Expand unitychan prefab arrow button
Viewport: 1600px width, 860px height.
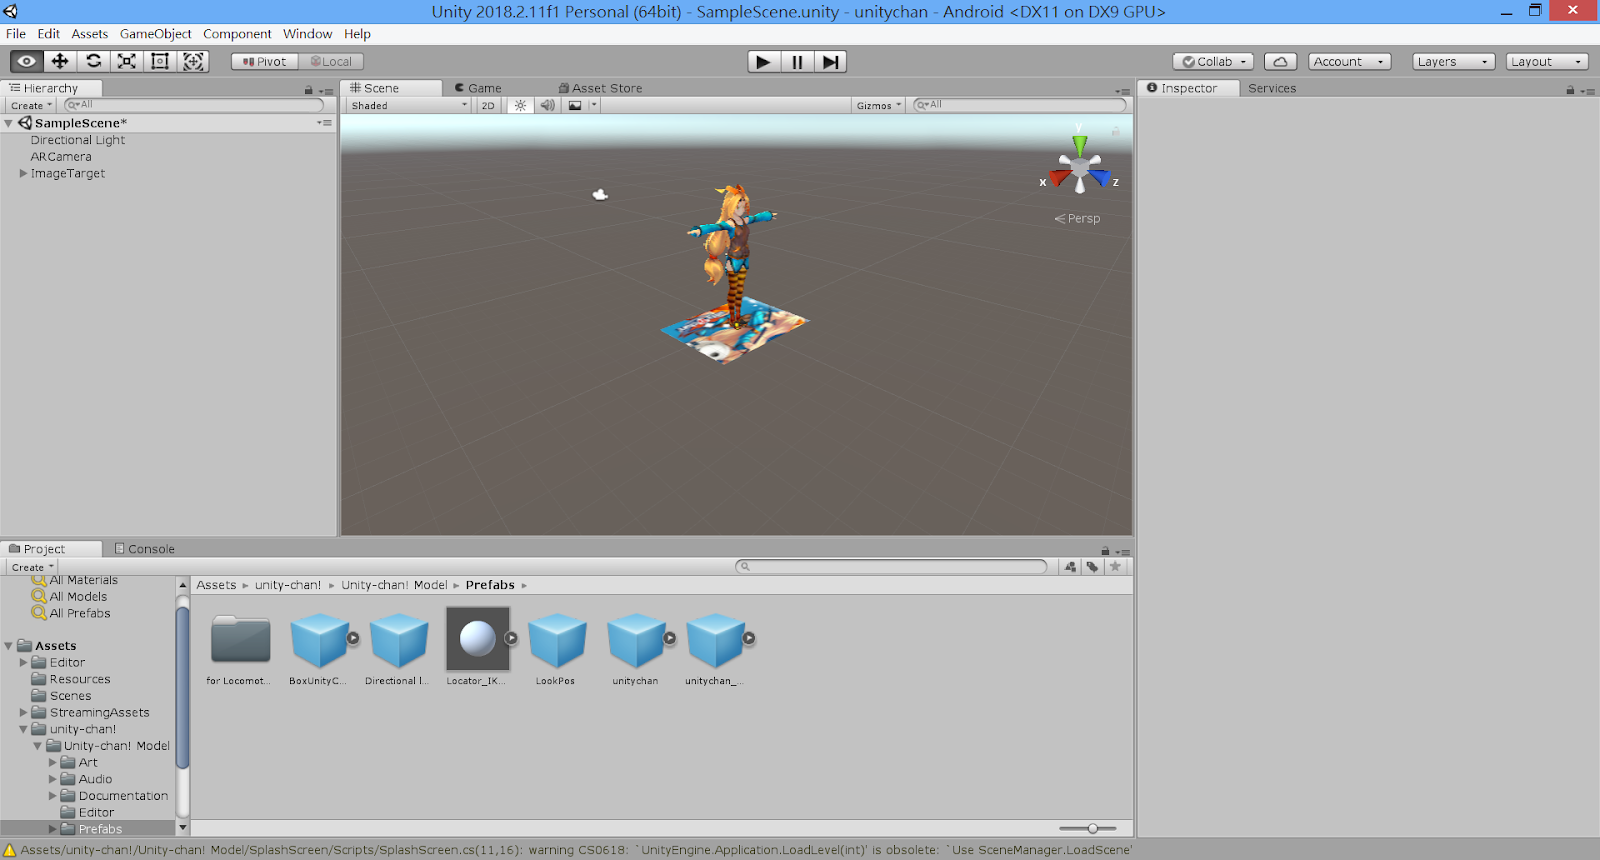click(x=670, y=638)
